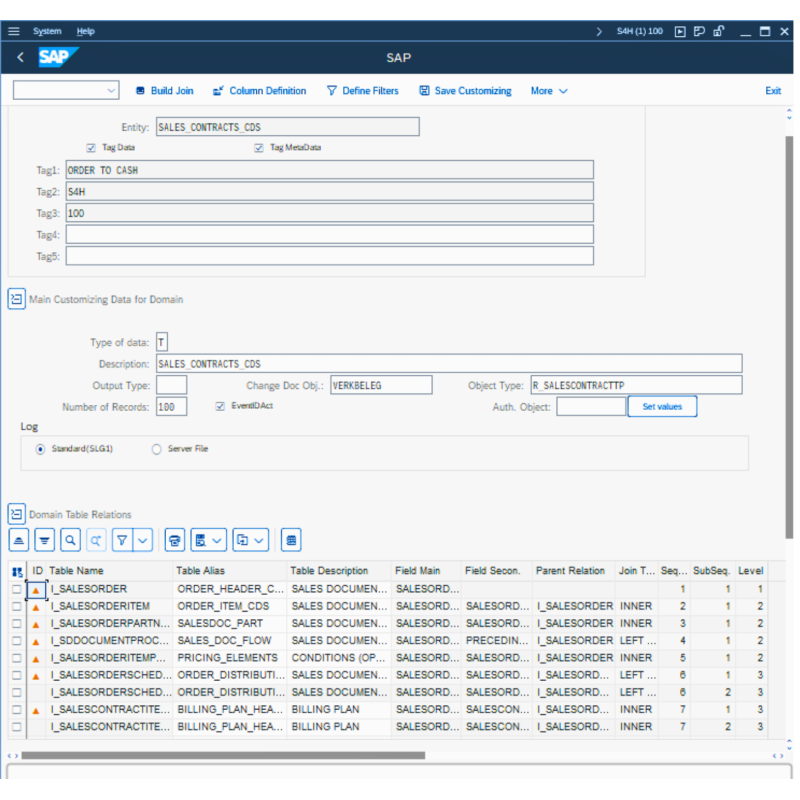Open the Help menu
Image resolution: width=800 pixels, height=800 pixels.
(x=86, y=31)
